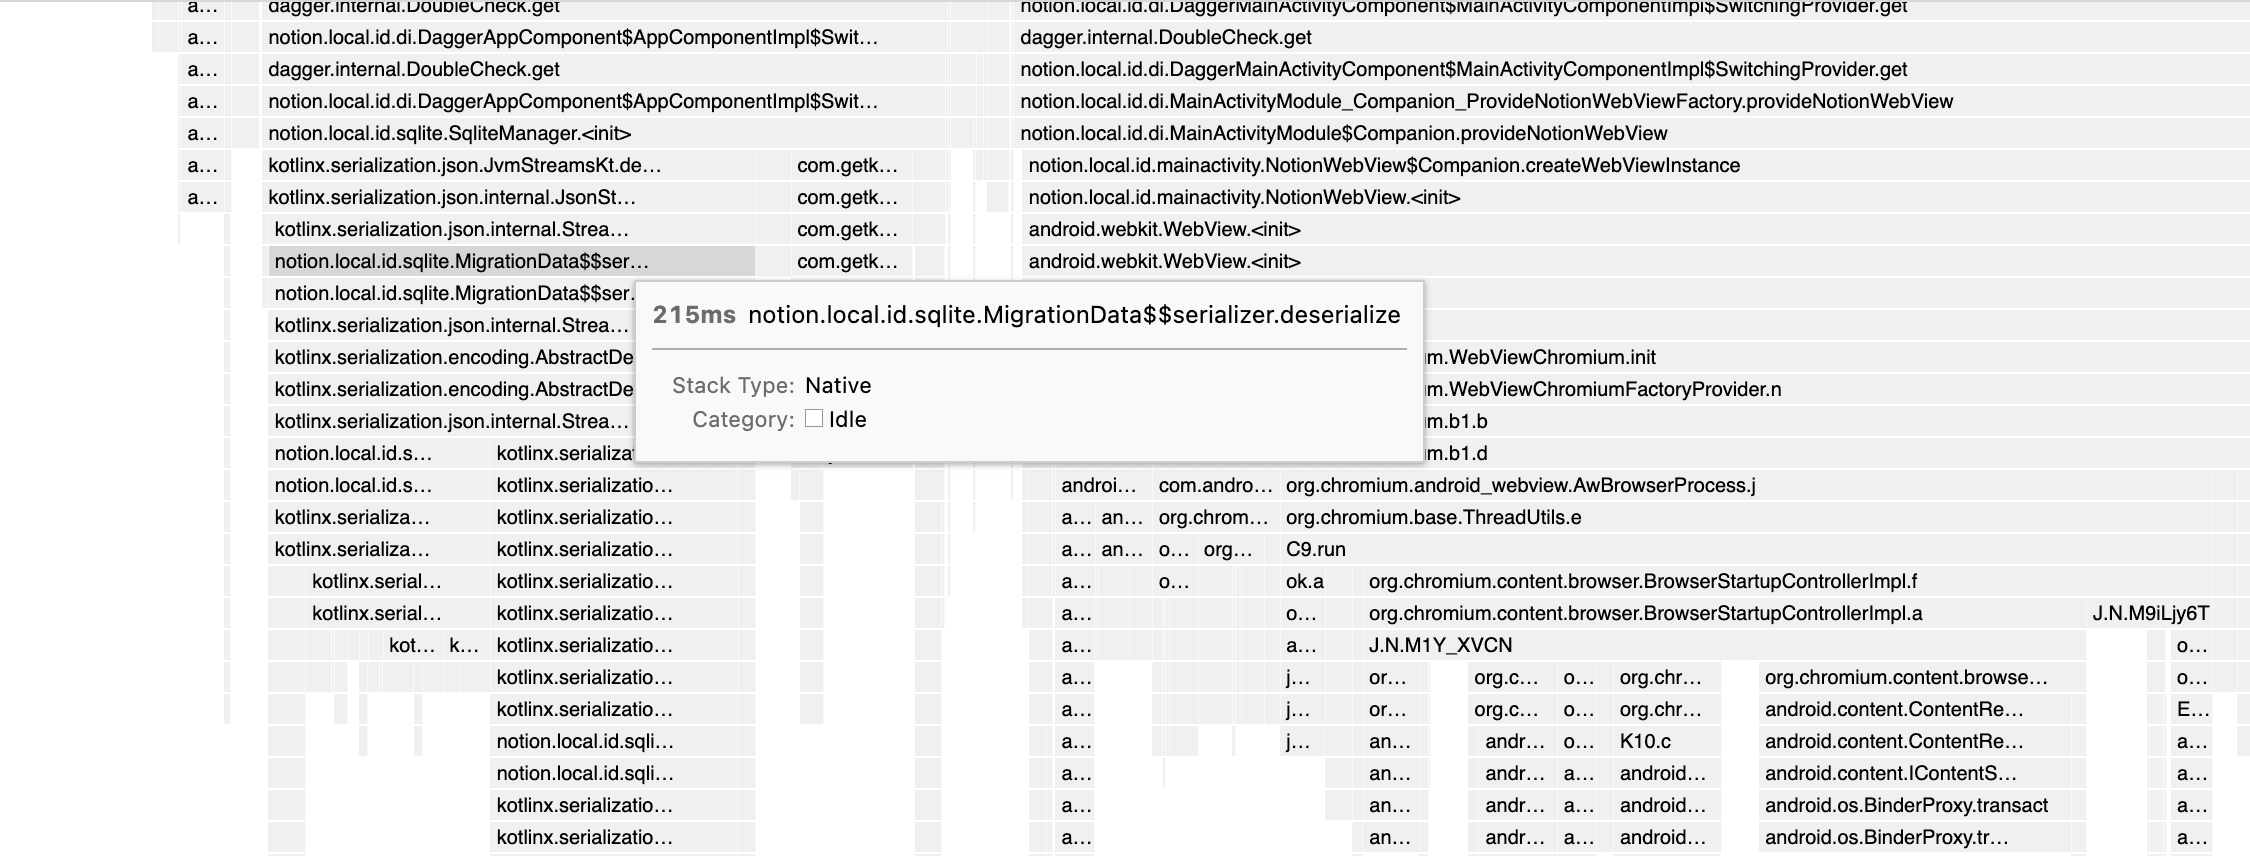Select the AwBrowserProcess.j frame

pos(1520,486)
